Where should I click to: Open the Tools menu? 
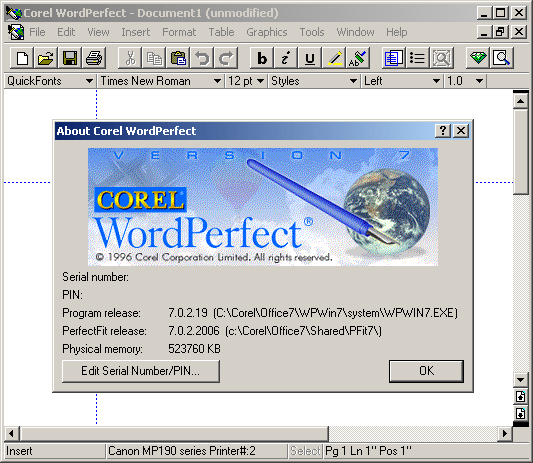pyautogui.click(x=312, y=32)
